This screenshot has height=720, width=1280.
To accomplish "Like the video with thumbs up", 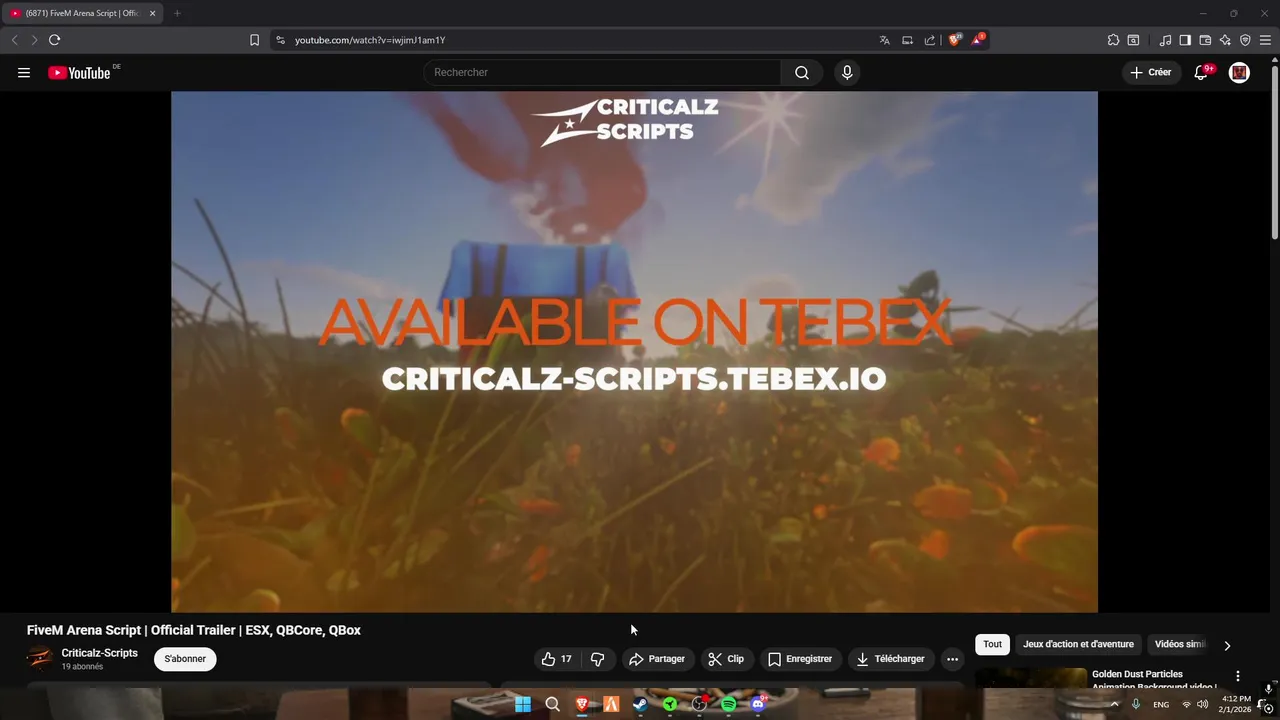I will click(557, 659).
